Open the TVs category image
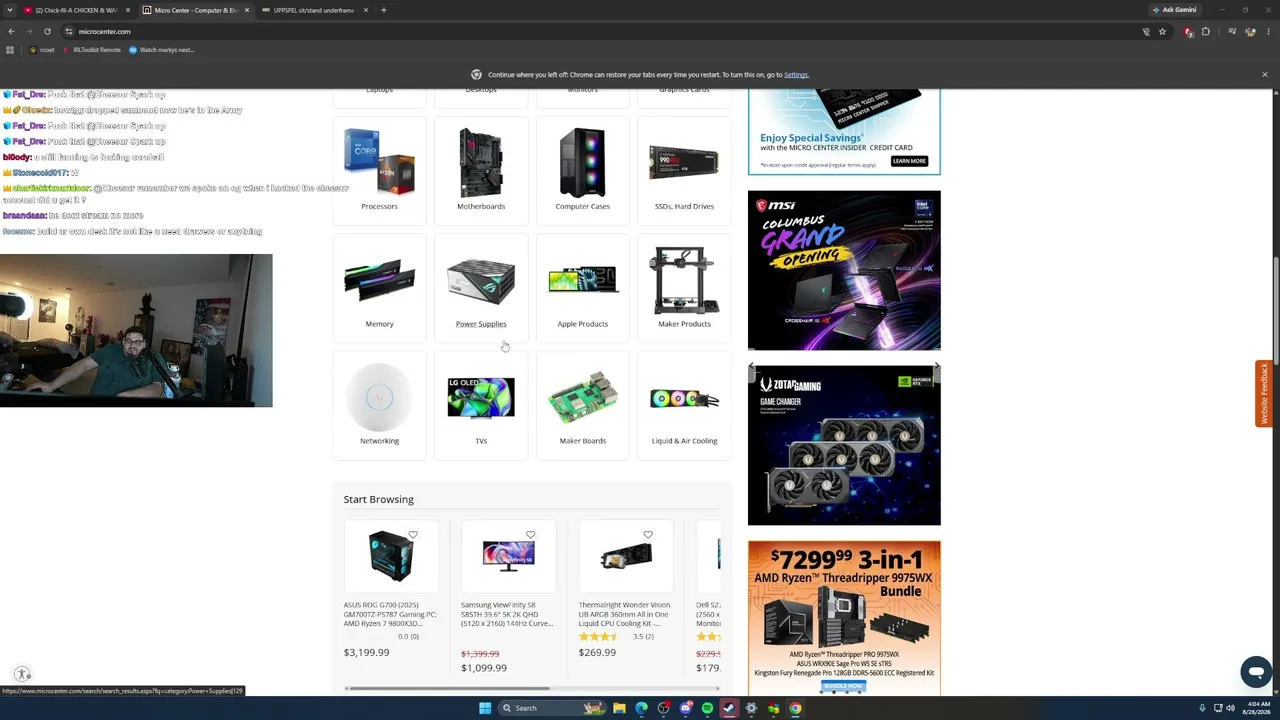 pos(481,397)
